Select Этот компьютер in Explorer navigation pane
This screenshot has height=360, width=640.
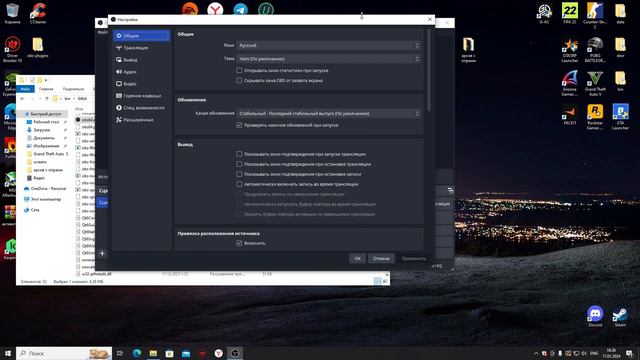[x=43, y=199]
